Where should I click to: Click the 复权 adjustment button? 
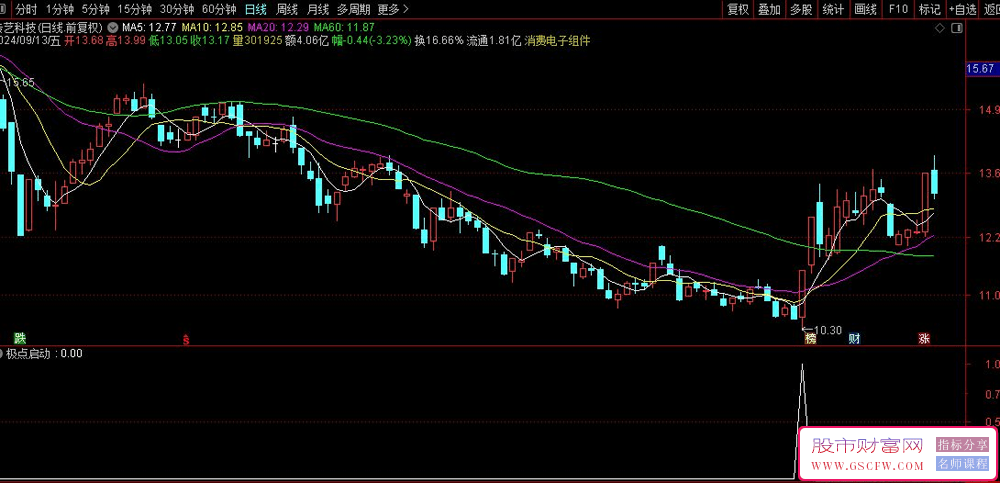pyautogui.click(x=738, y=9)
